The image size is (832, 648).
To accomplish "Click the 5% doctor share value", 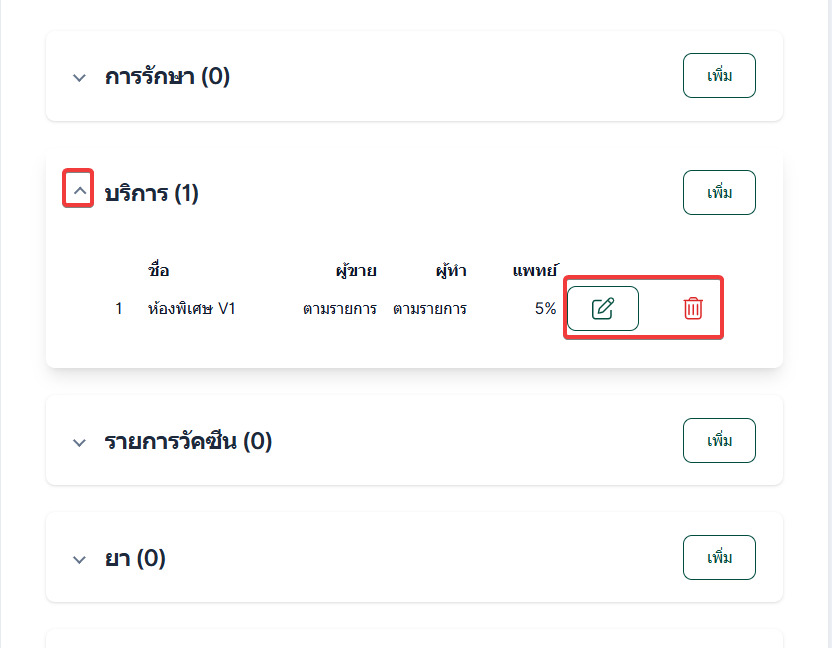I will (x=545, y=309).
